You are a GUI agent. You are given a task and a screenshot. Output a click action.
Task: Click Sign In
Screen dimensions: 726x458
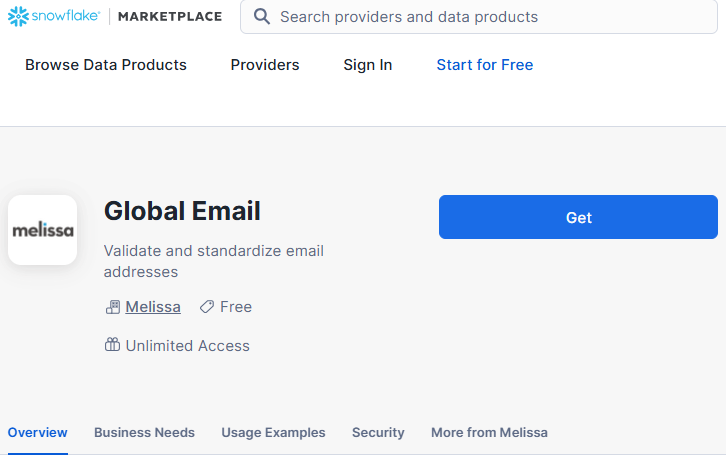pyautogui.click(x=368, y=65)
